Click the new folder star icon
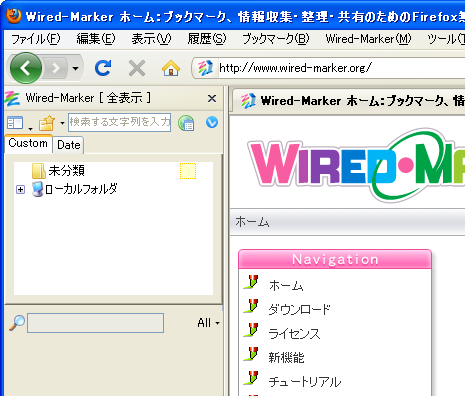 click(47, 123)
